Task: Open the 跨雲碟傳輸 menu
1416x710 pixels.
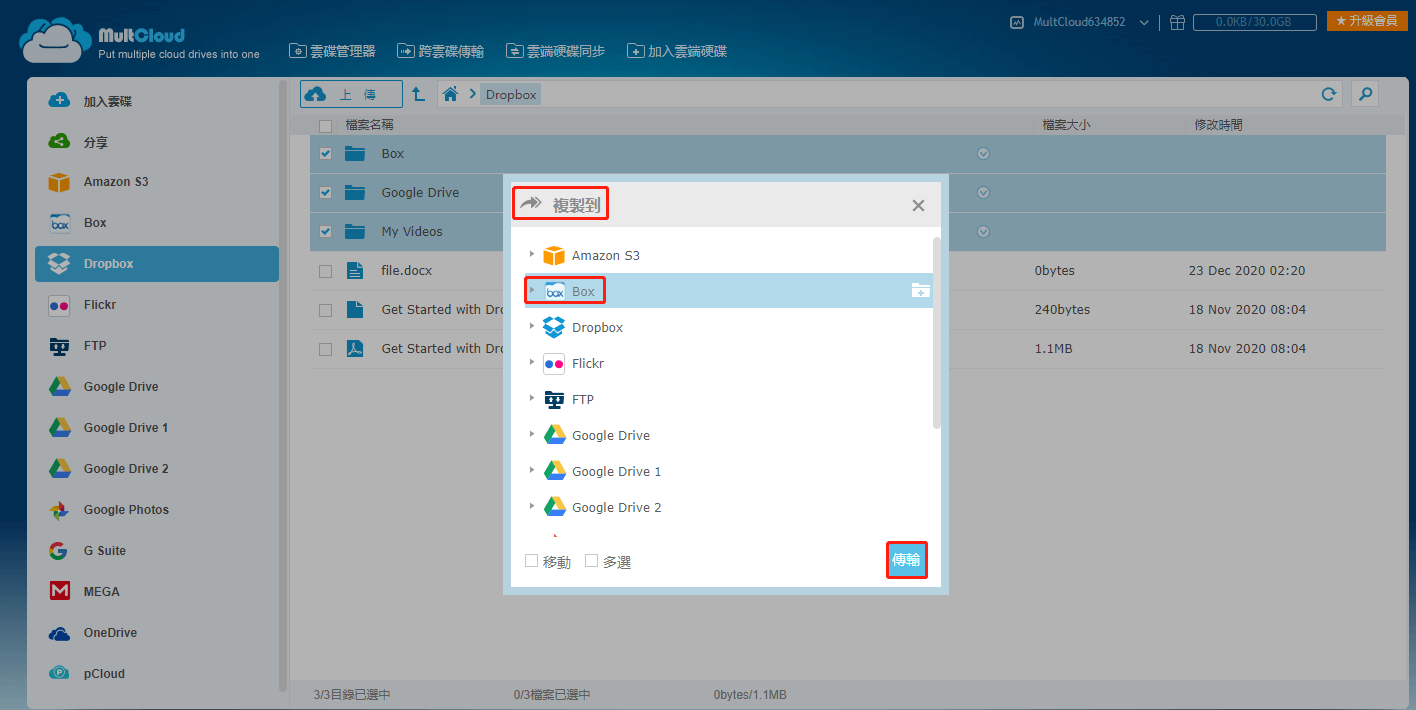Action: (x=440, y=51)
